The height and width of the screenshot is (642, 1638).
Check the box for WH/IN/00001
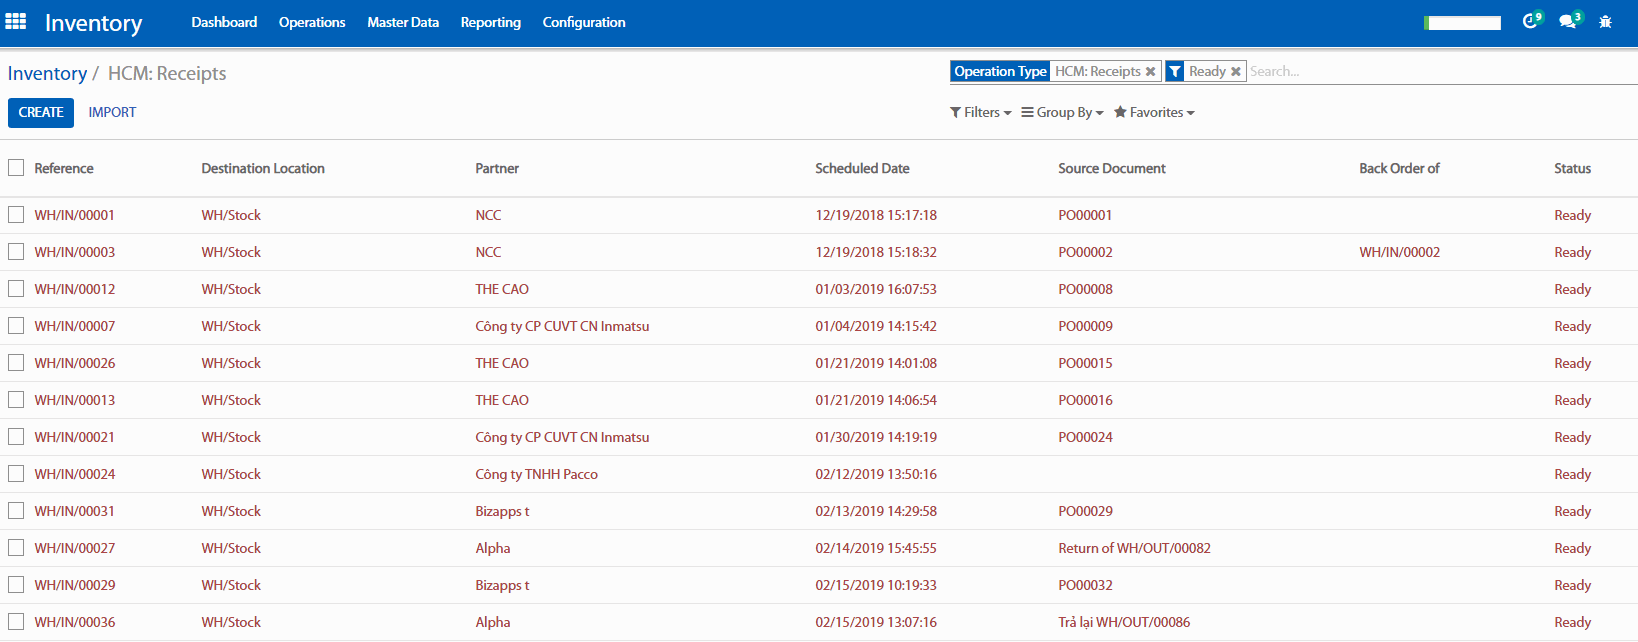[16, 215]
